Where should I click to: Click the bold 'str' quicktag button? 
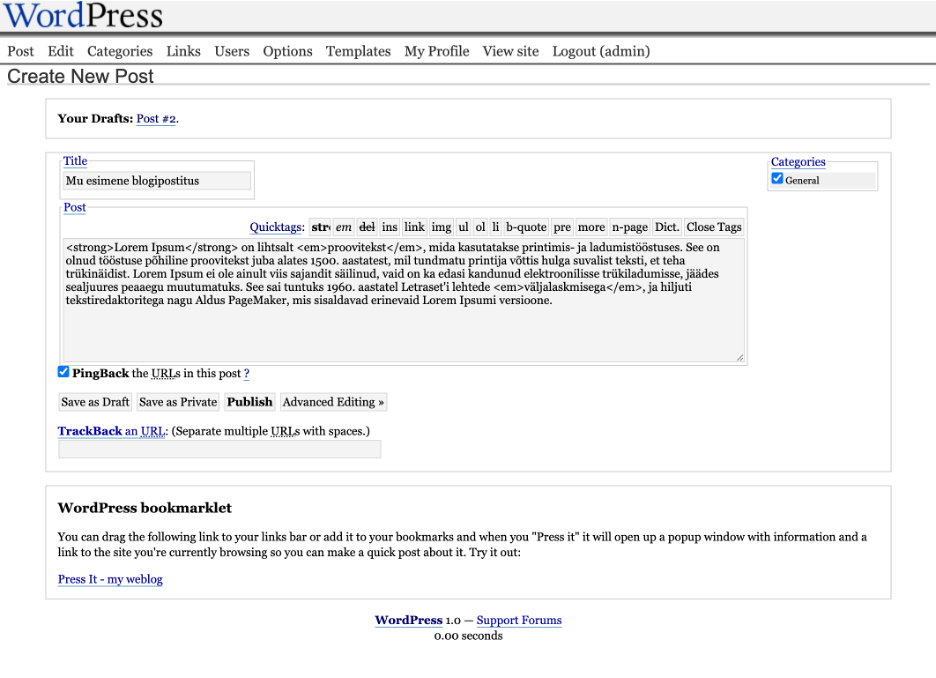click(320, 227)
